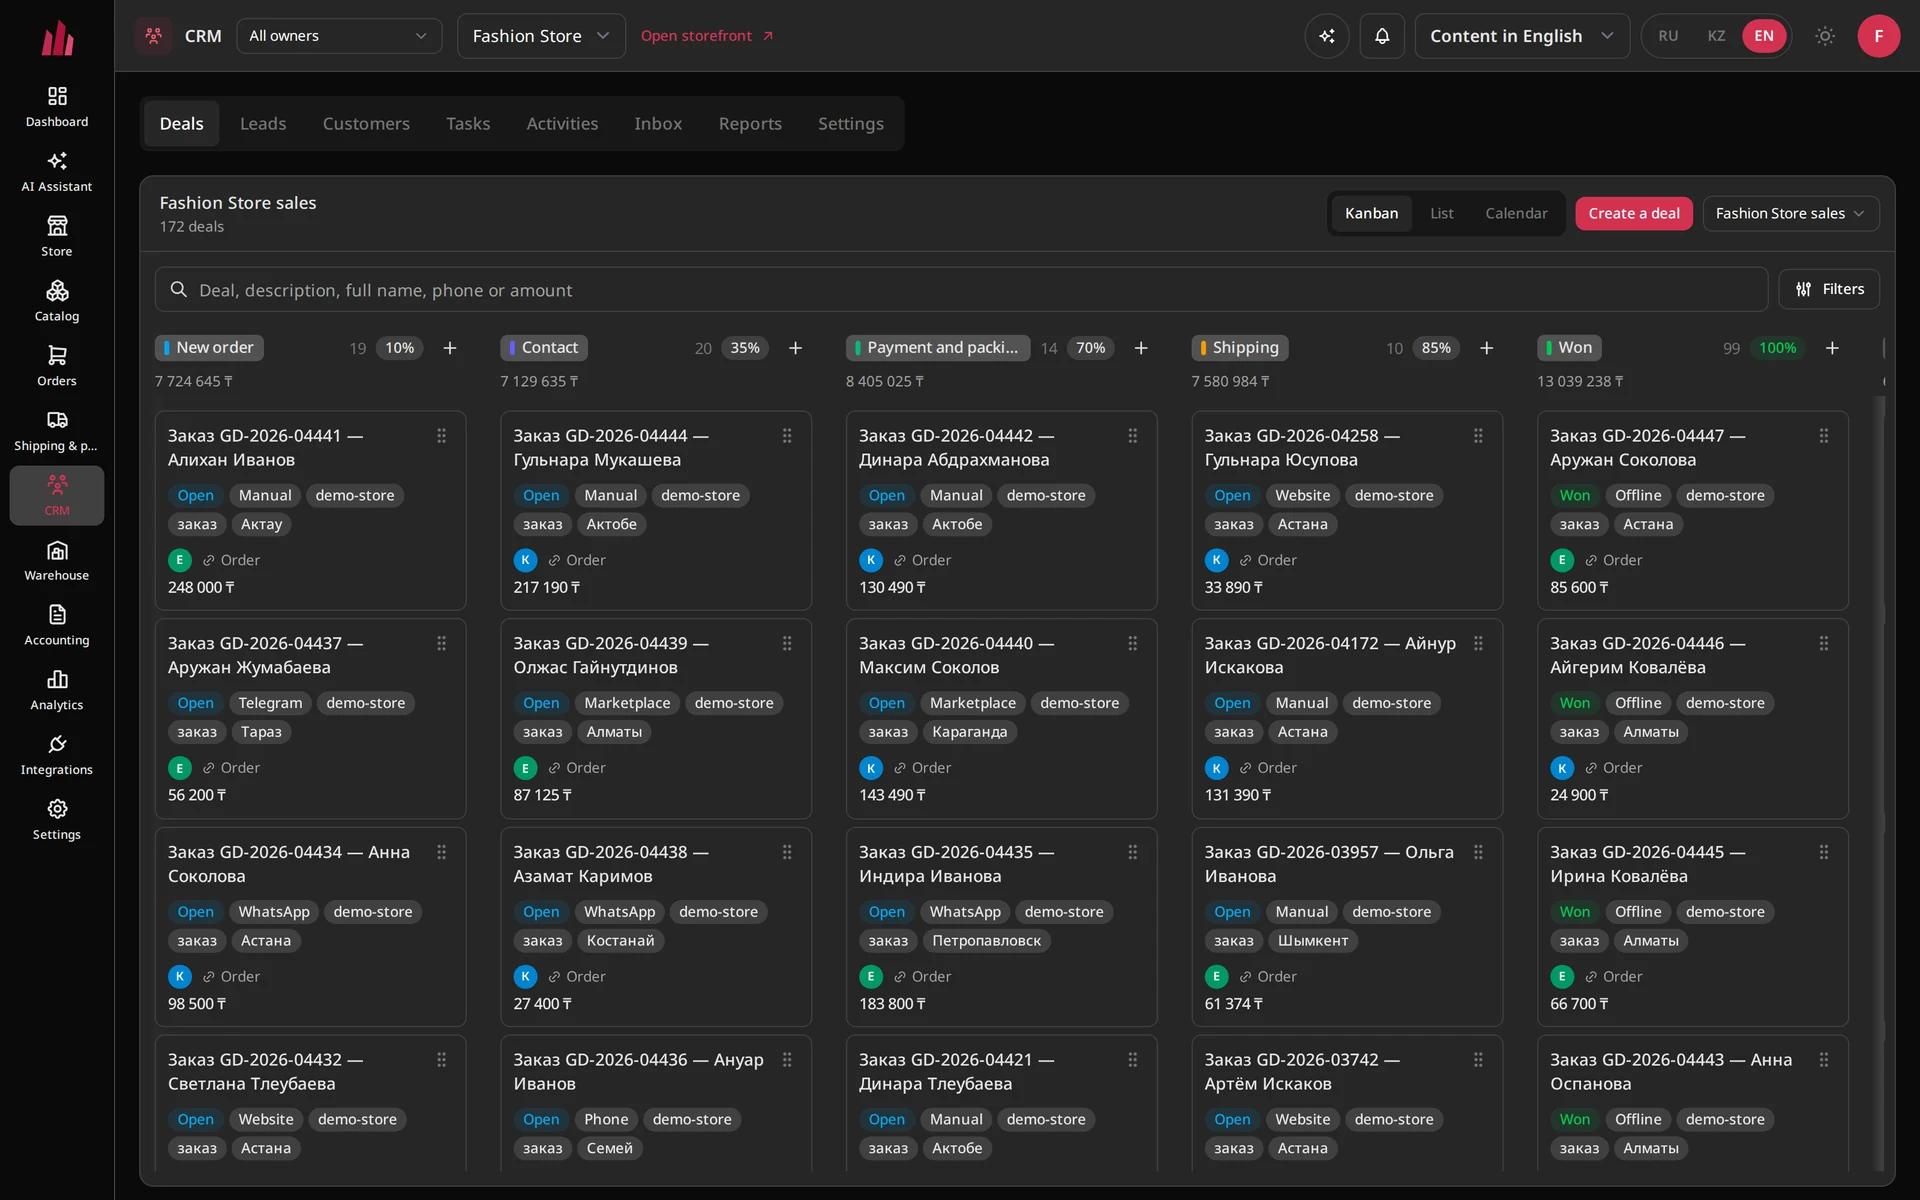The image size is (1920, 1200).
Task: Open the Dashboard sidebar icon
Action: pos(57,96)
